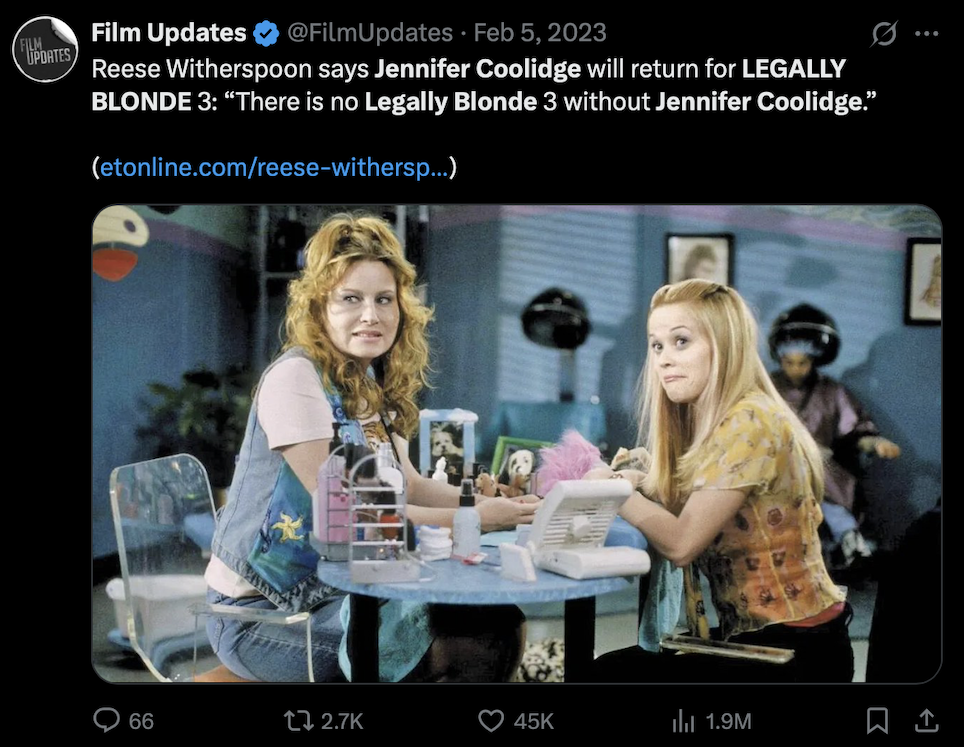View analytics via the bar chart icon
Viewport: 964px width, 747px height.
click(x=684, y=721)
